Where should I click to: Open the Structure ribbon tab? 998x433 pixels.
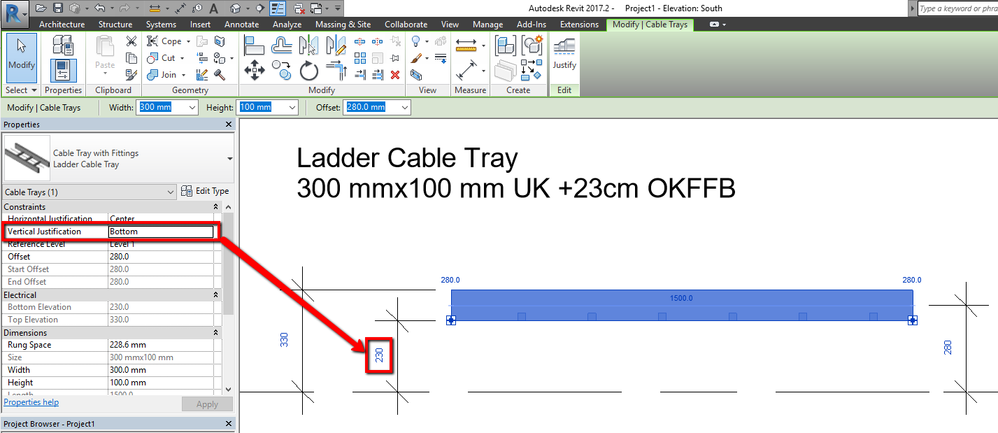[x=115, y=24]
